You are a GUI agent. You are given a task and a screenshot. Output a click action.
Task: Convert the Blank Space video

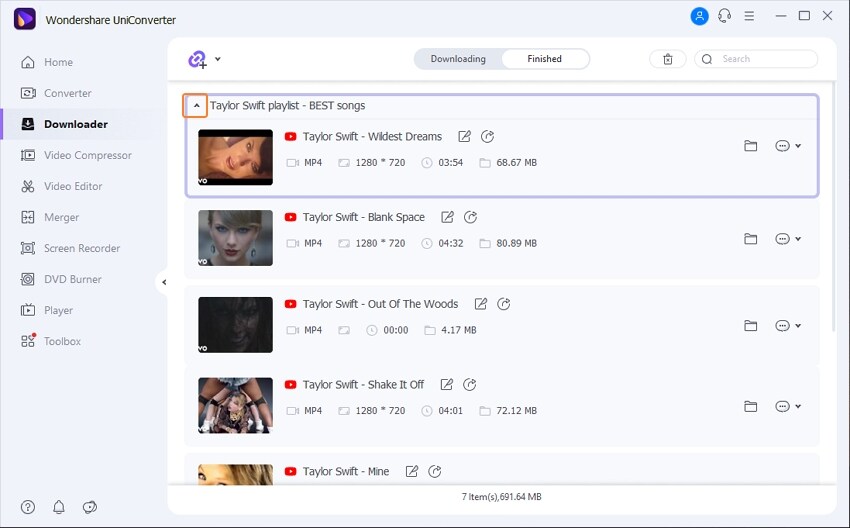pyautogui.click(x=470, y=217)
